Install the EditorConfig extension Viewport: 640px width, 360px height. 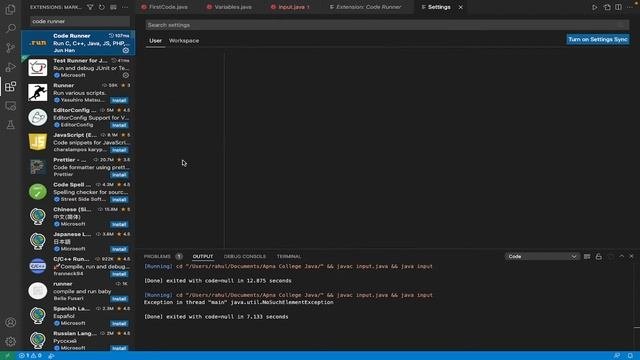pos(119,125)
